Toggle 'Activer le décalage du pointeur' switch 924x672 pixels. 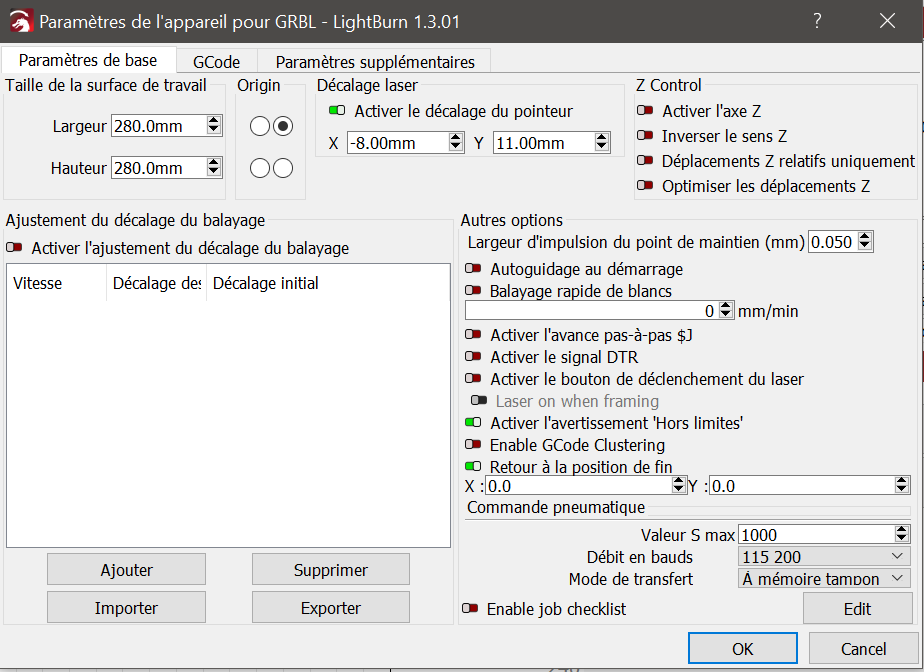click(336, 112)
